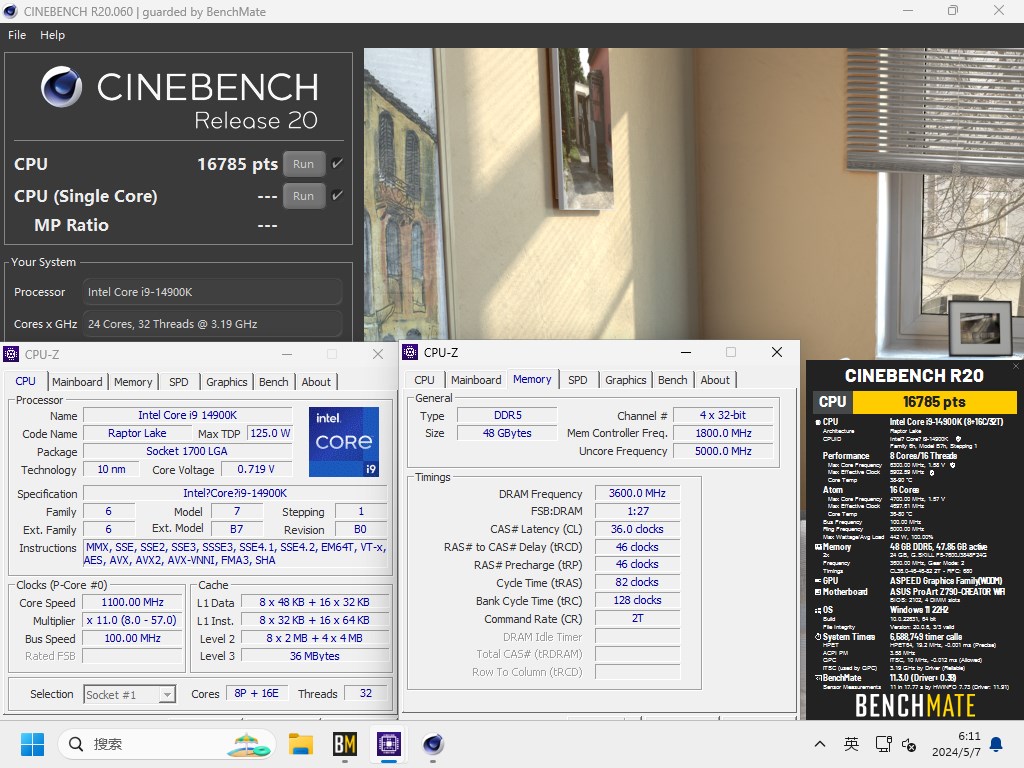Click the Code Name Raptor Lake value
The width and height of the screenshot is (1024, 768).
point(137,434)
